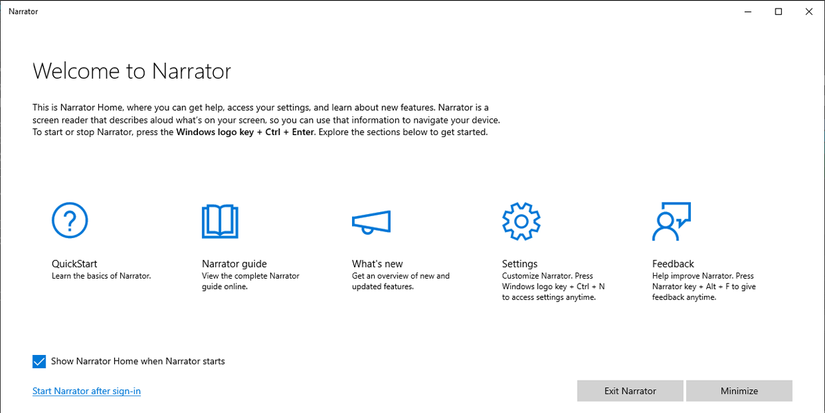Open the Start Narrator after sign-in link
825x413 pixels.
(86, 391)
